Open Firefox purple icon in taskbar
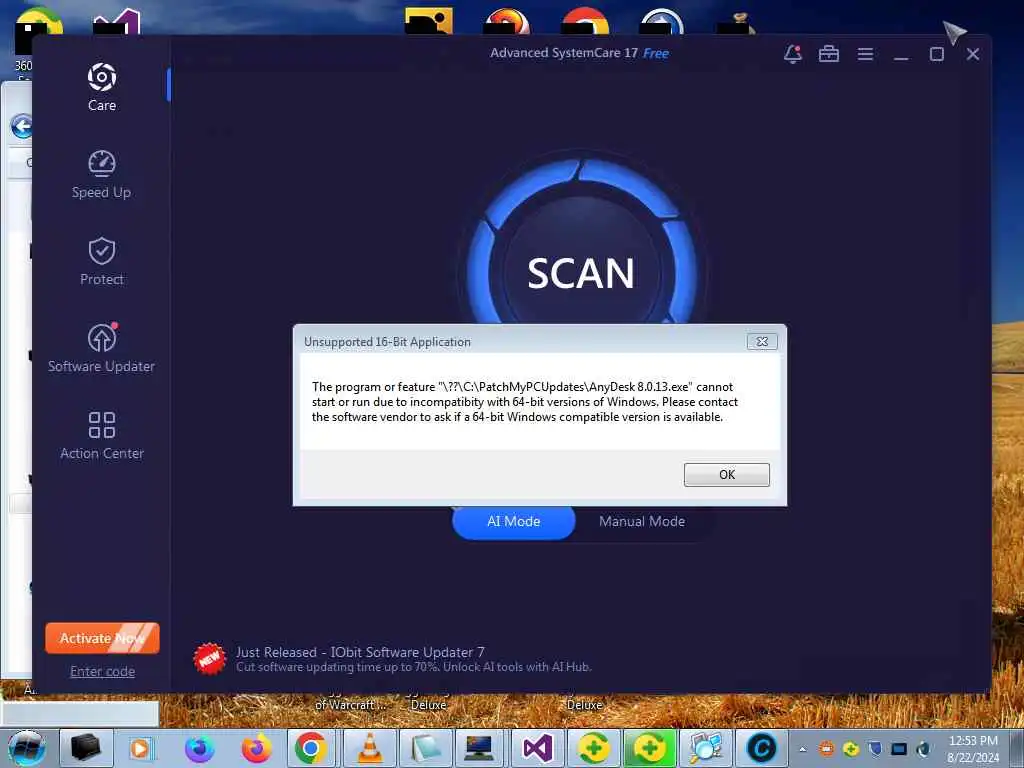1024x768 pixels. coord(199,748)
